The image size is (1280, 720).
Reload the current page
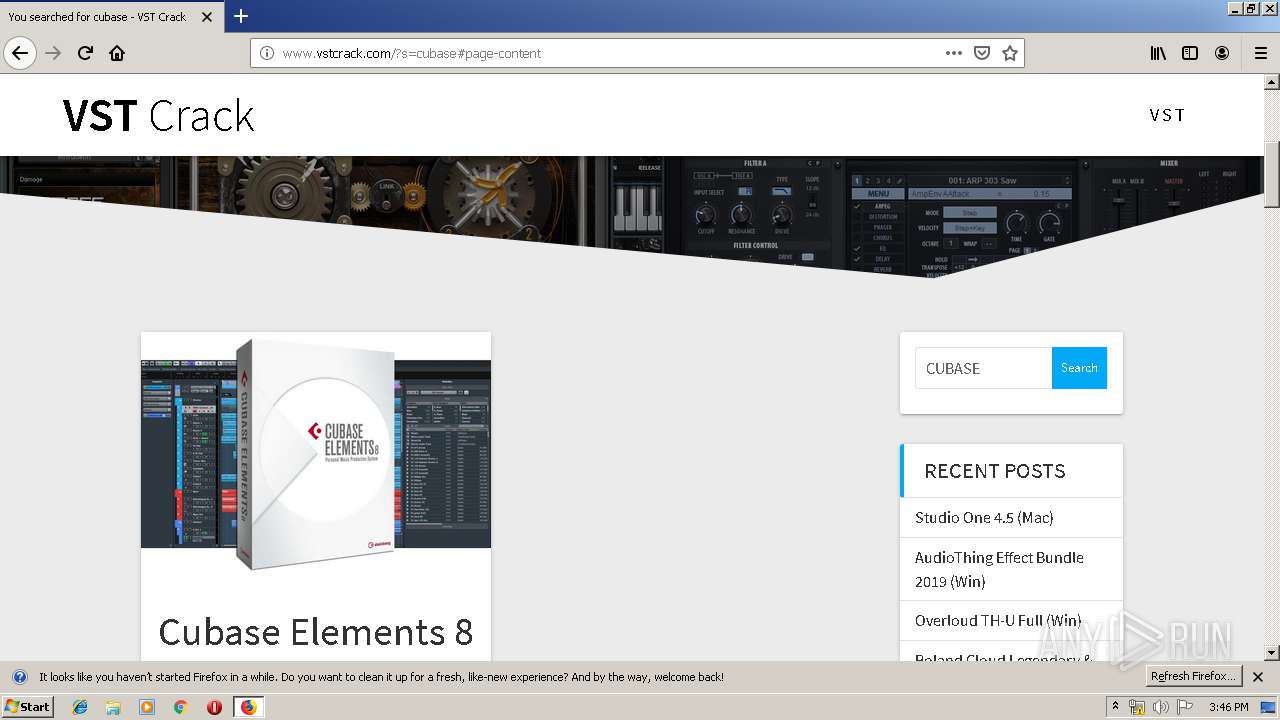click(85, 53)
